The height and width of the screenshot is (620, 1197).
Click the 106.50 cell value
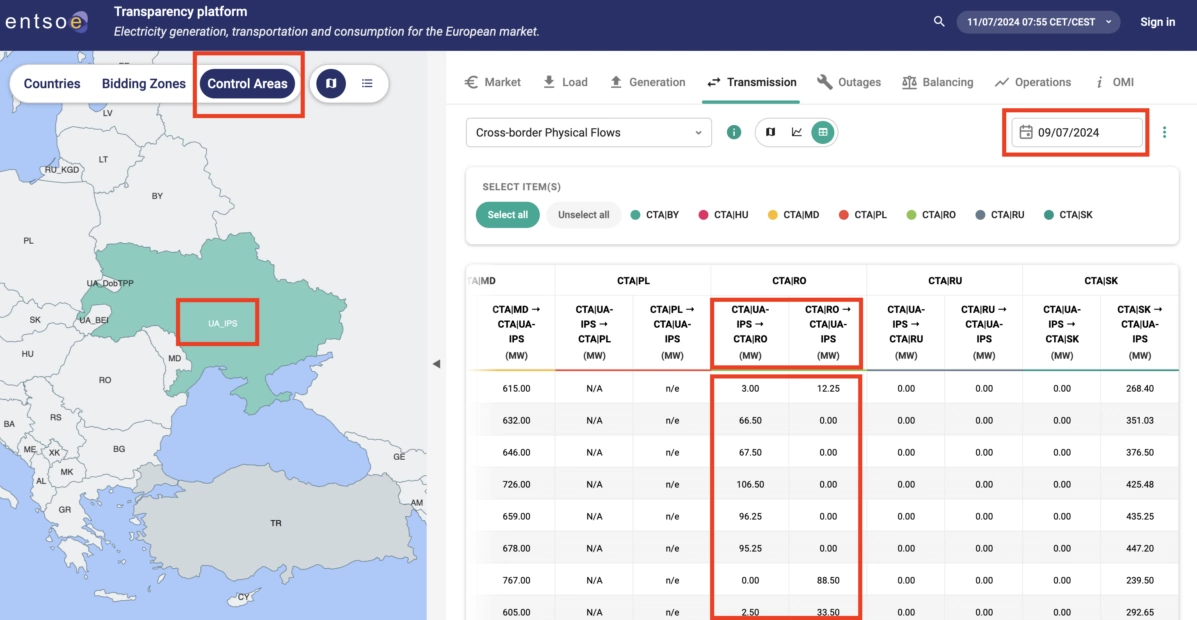750,485
